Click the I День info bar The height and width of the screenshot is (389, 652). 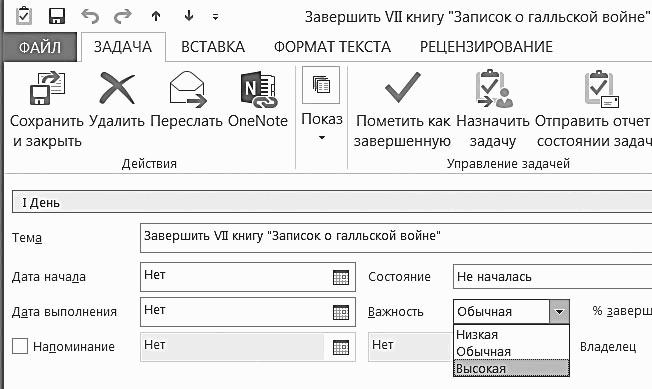pos(332,202)
